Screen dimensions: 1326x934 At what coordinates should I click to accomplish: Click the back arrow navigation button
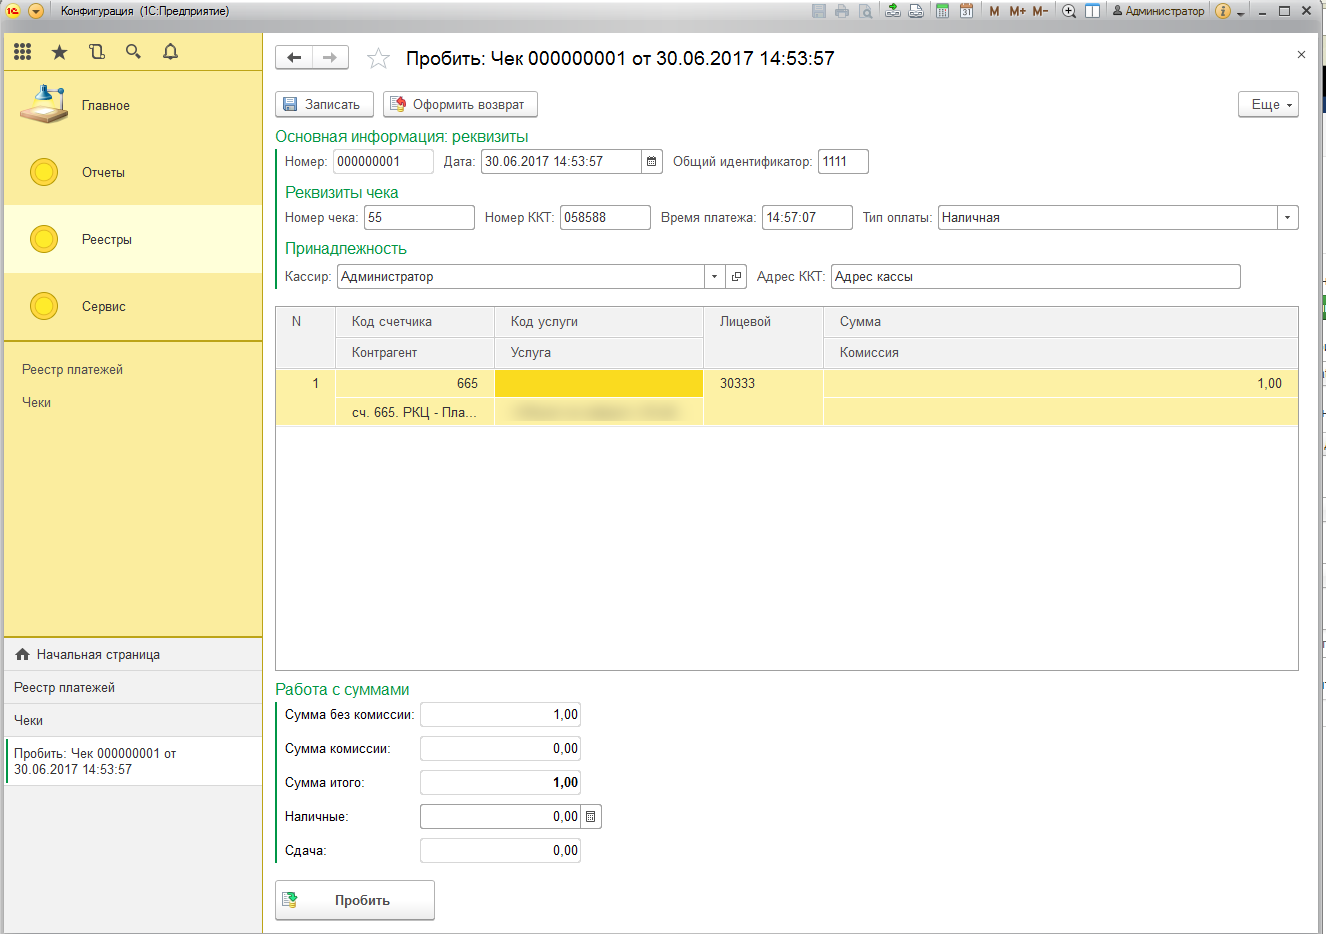pyautogui.click(x=294, y=58)
